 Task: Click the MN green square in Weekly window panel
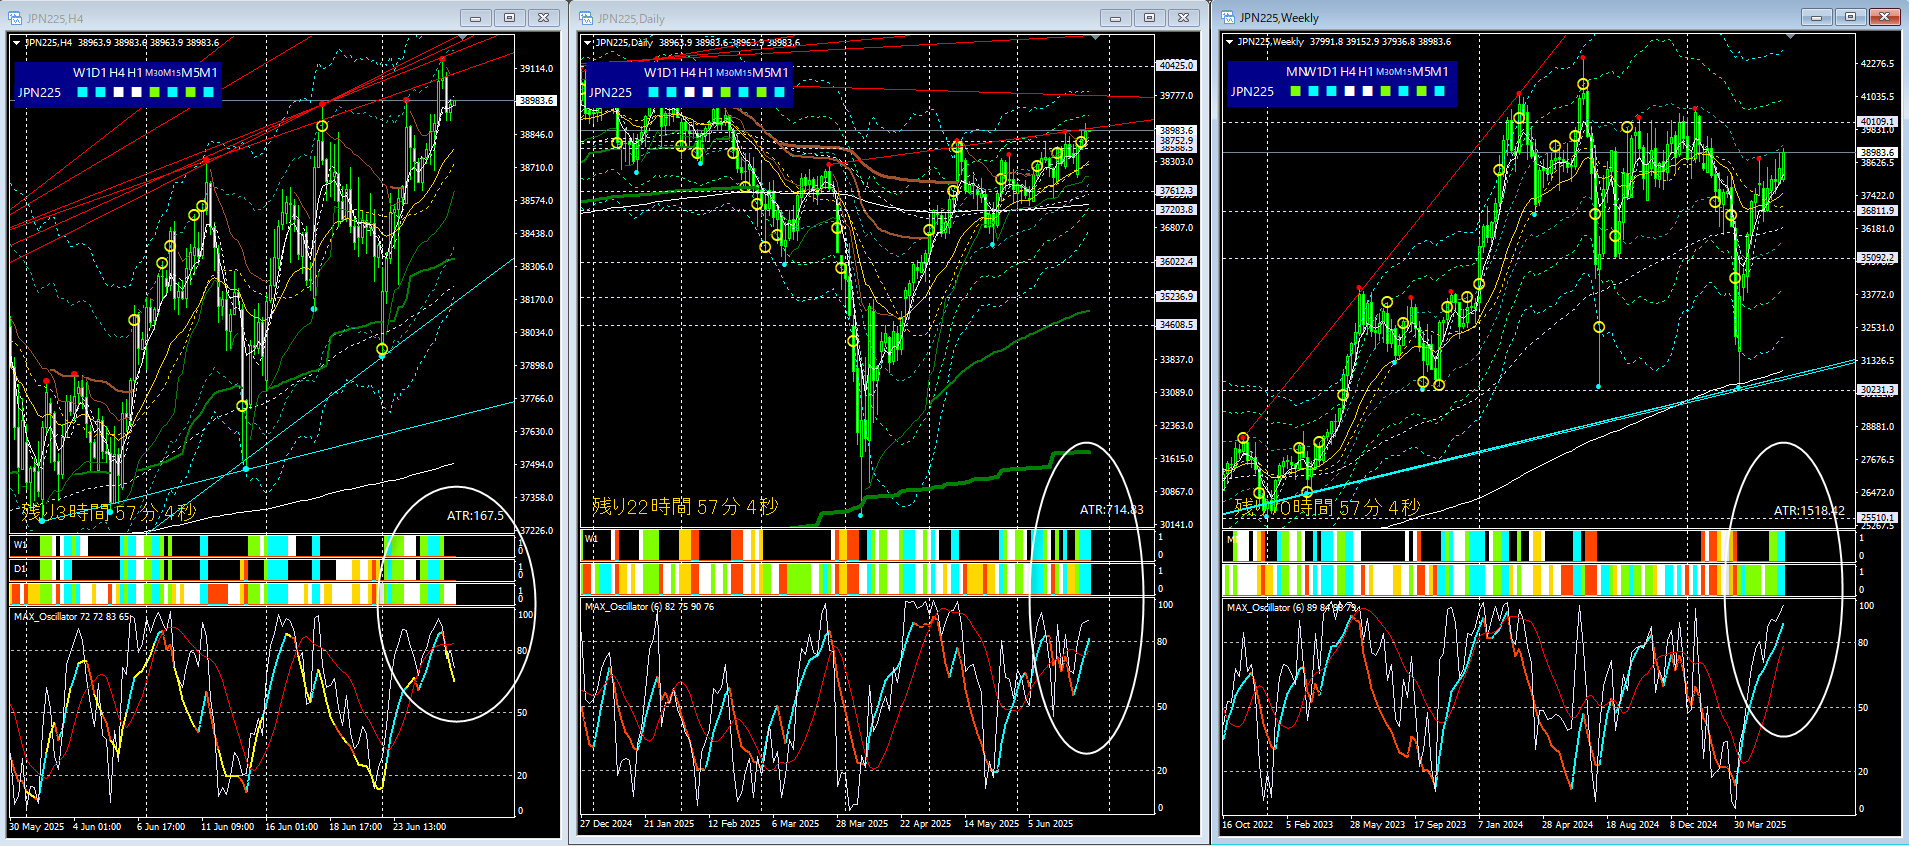pos(1296,91)
